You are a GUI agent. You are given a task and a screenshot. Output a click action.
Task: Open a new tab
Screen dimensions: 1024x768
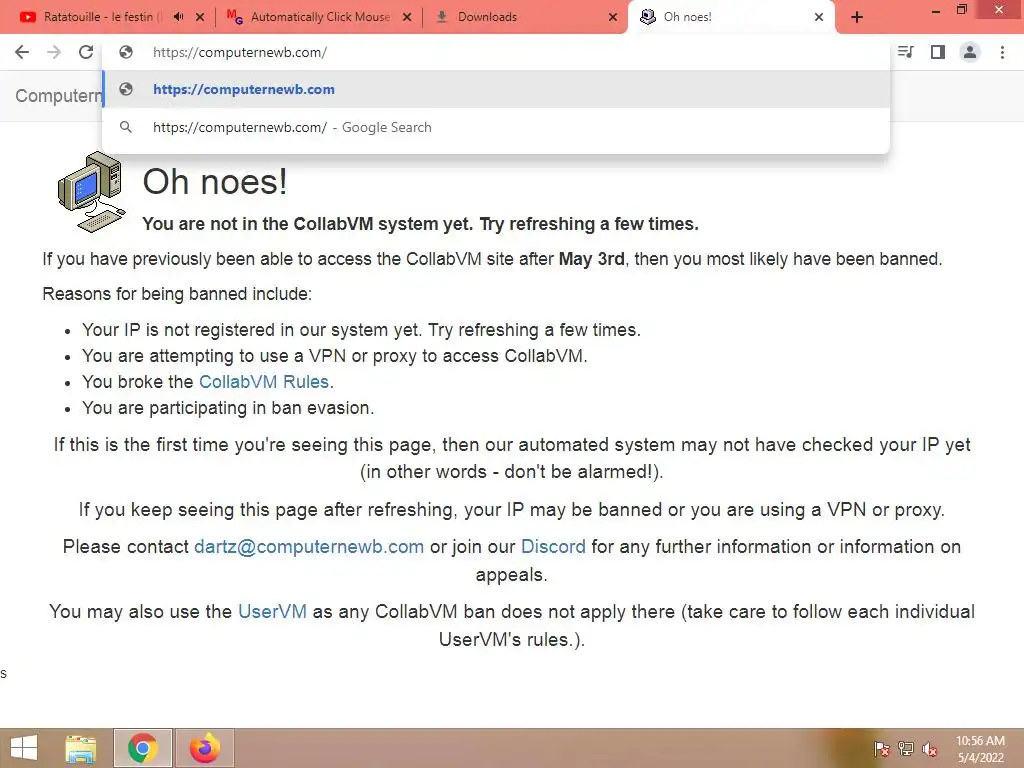[857, 17]
